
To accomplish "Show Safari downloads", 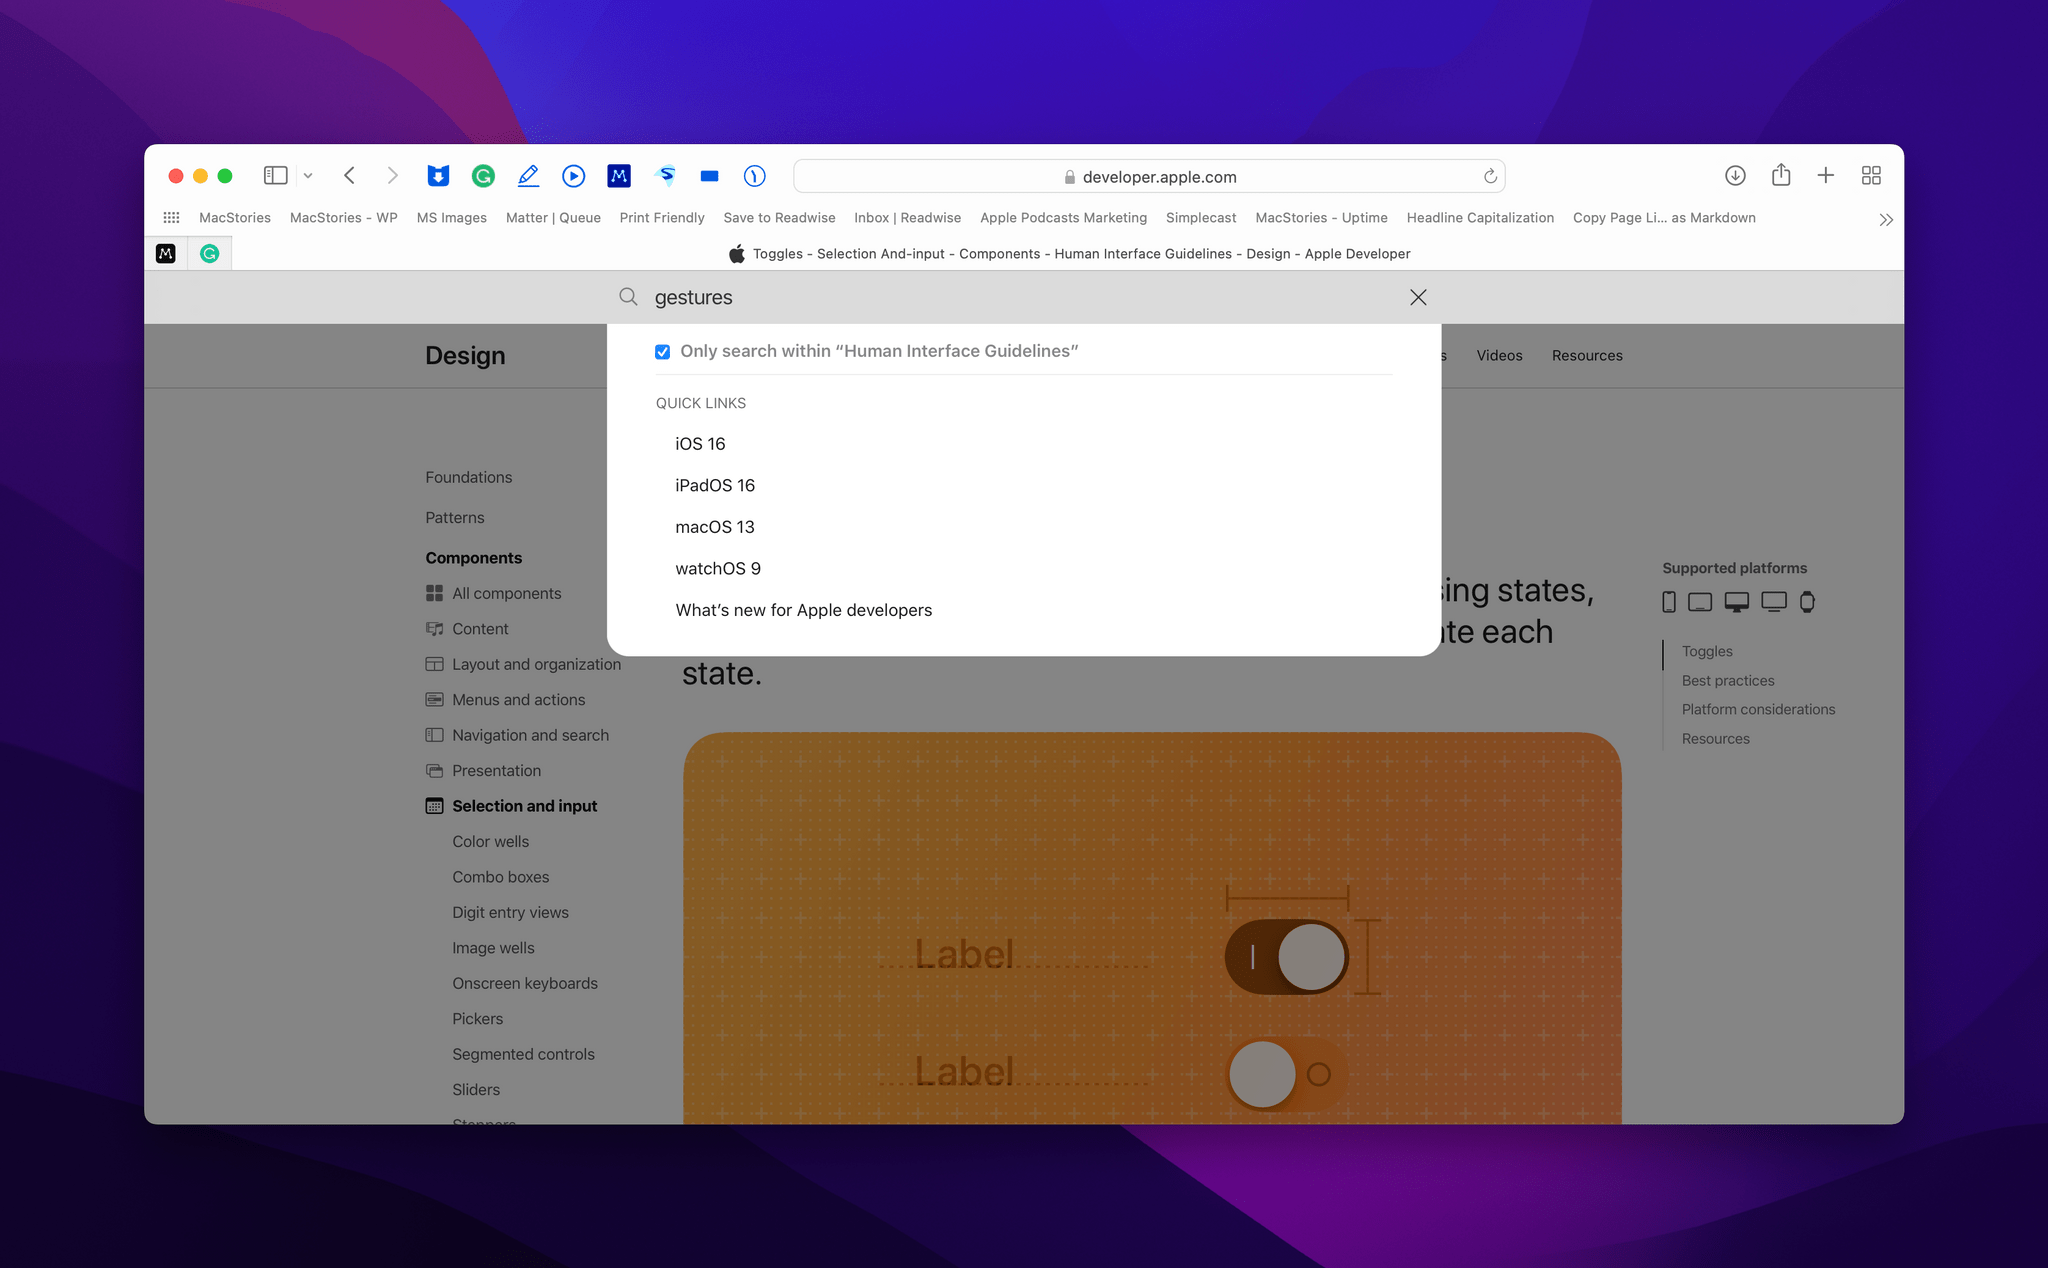I will tap(1735, 176).
